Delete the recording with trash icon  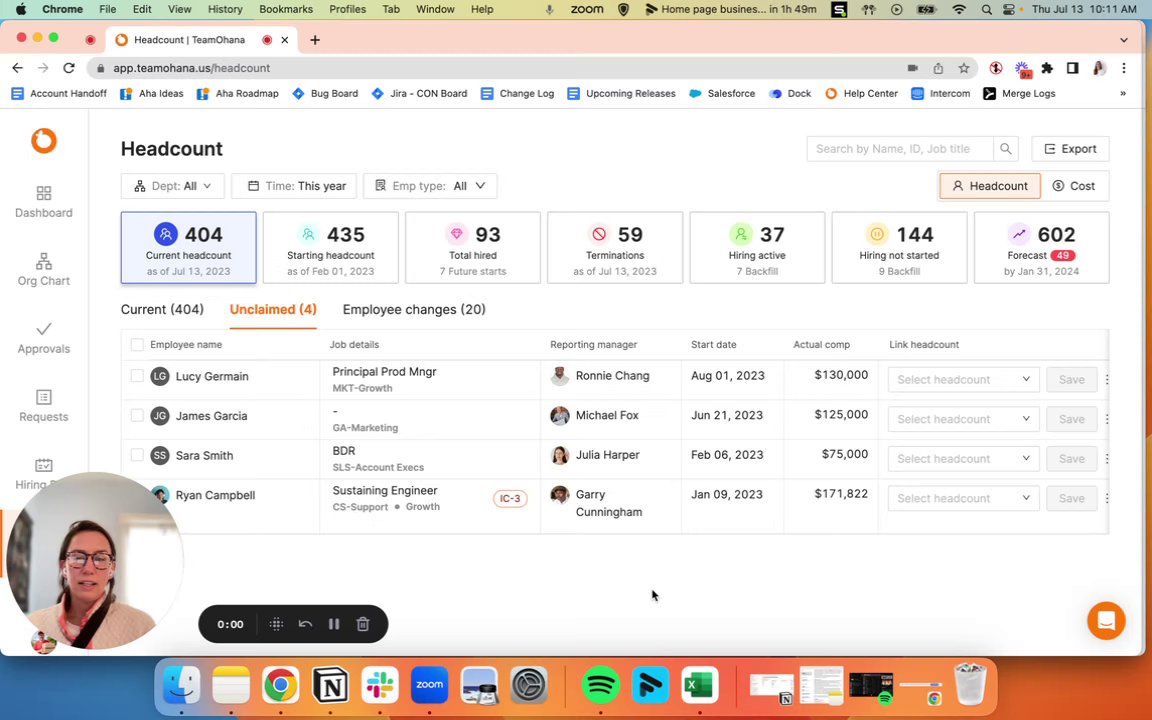[363, 624]
